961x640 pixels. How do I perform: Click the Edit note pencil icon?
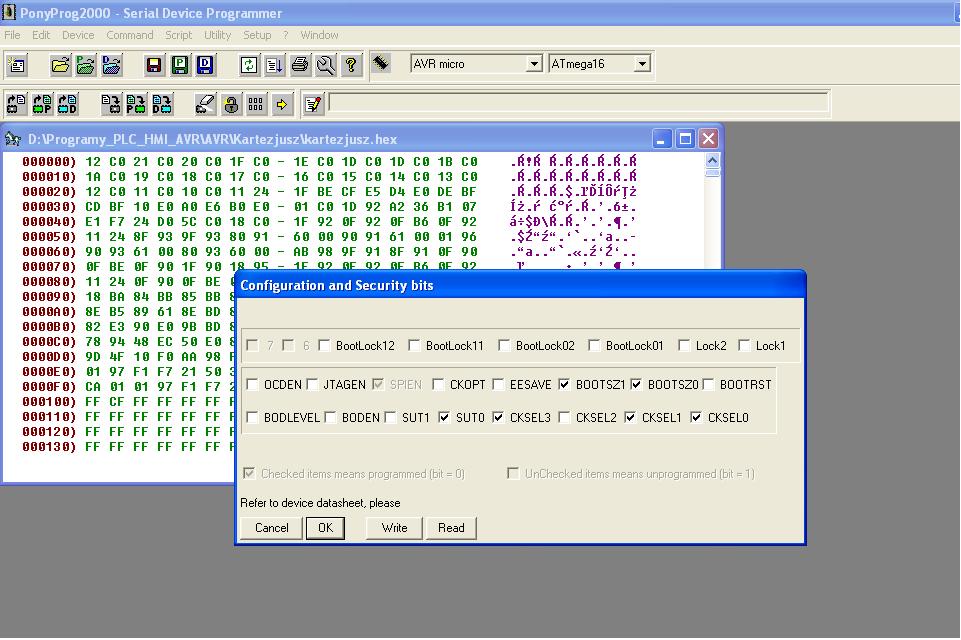pyautogui.click(x=313, y=104)
